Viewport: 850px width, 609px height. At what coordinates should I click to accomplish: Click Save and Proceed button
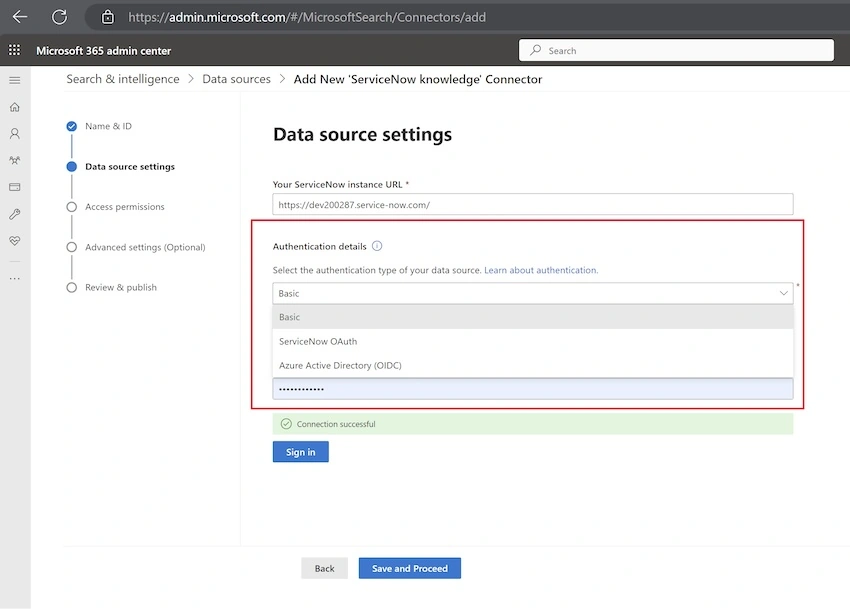pos(410,568)
